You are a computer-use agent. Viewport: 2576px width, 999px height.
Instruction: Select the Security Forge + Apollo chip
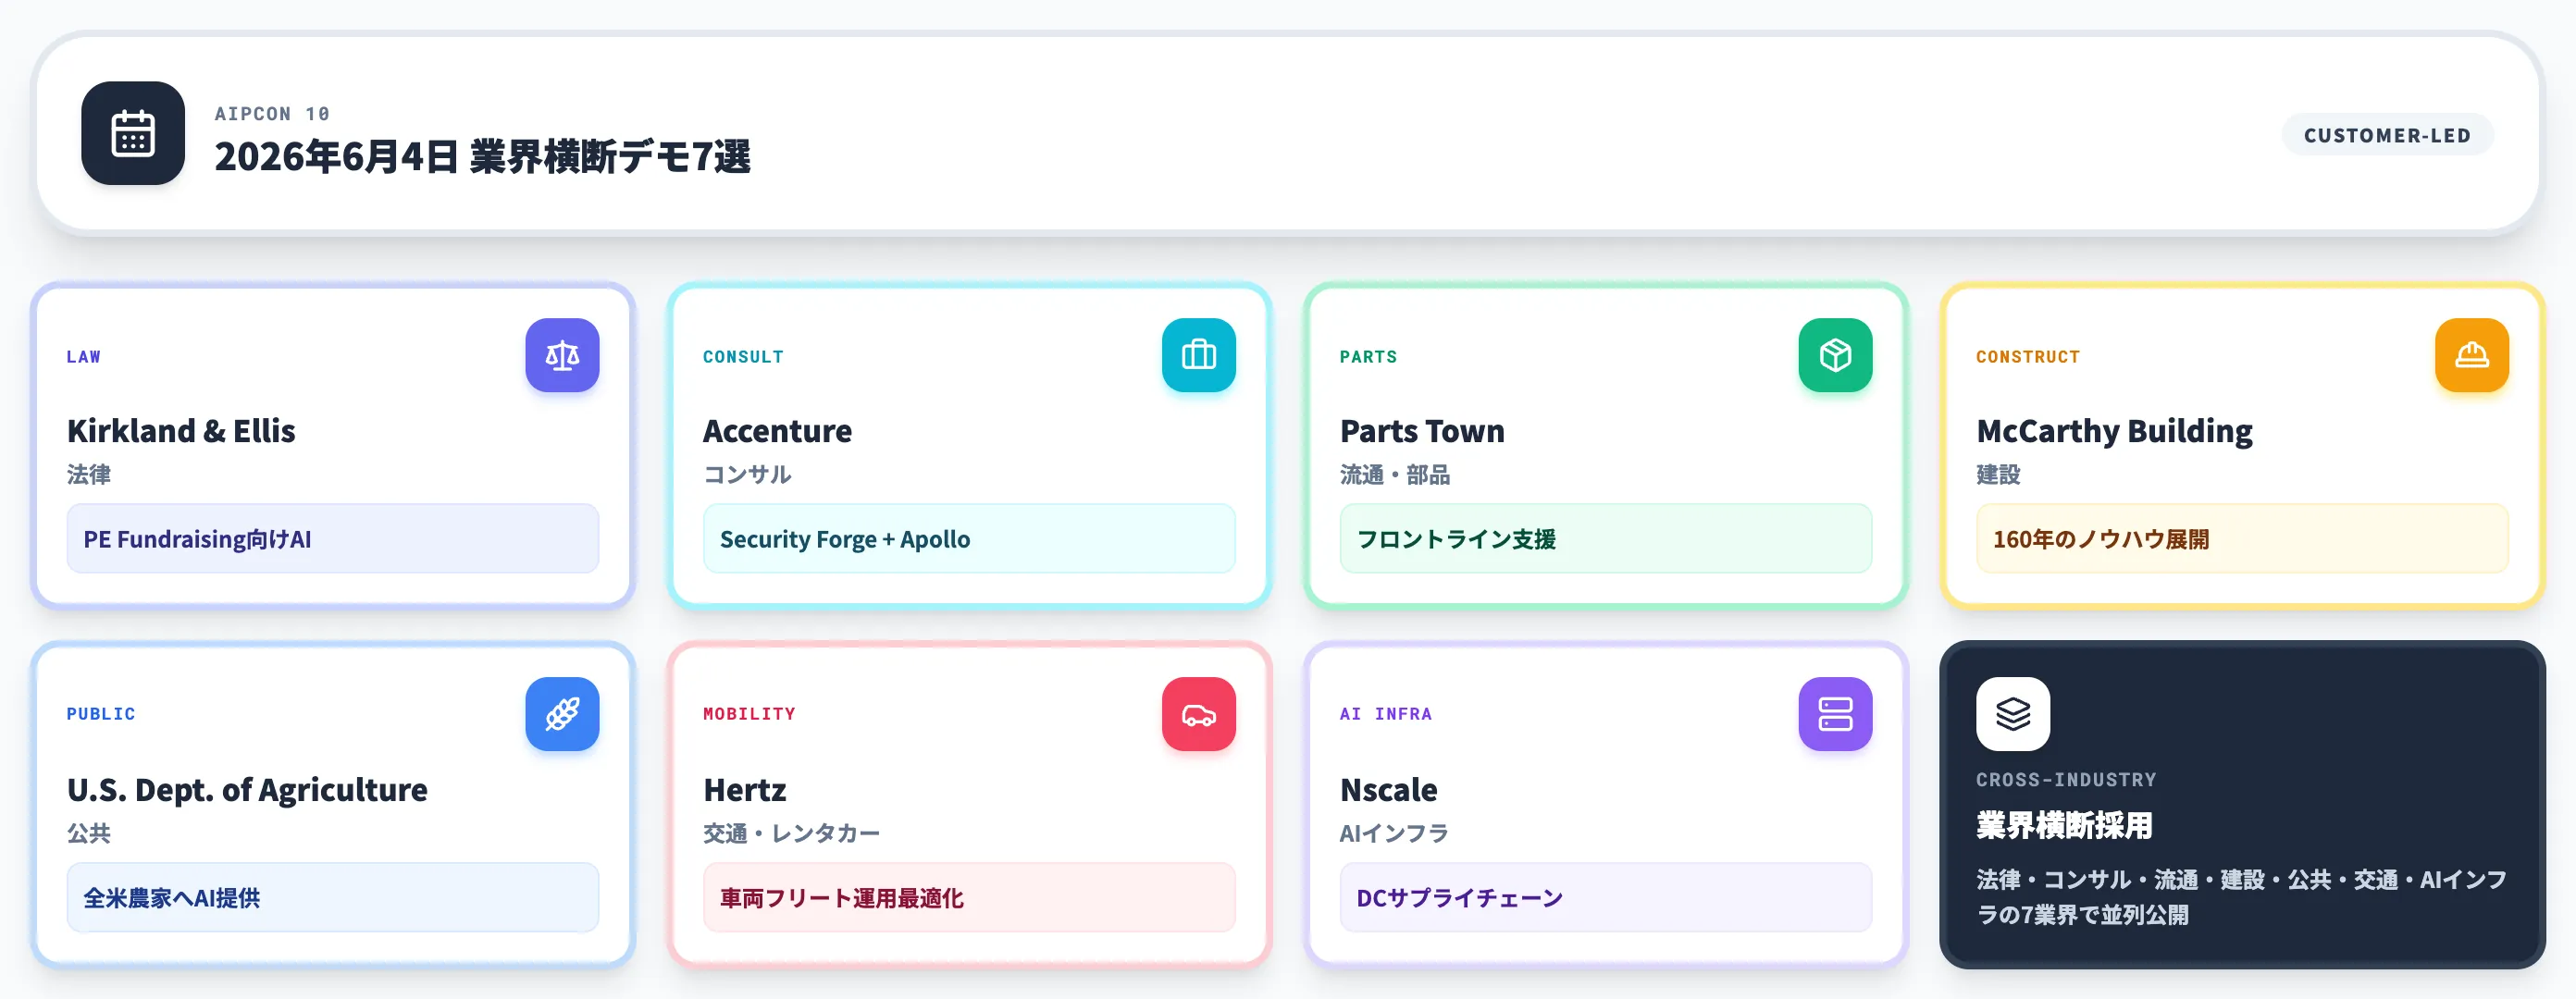pyautogui.click(x=969, y=539)
